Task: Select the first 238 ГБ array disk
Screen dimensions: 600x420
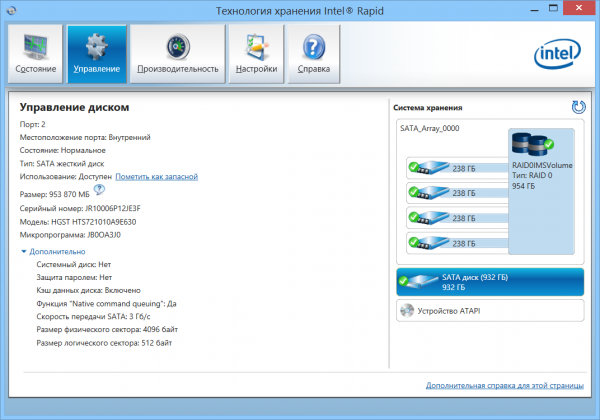Action: pyautogui.click(x=457, y=168)
